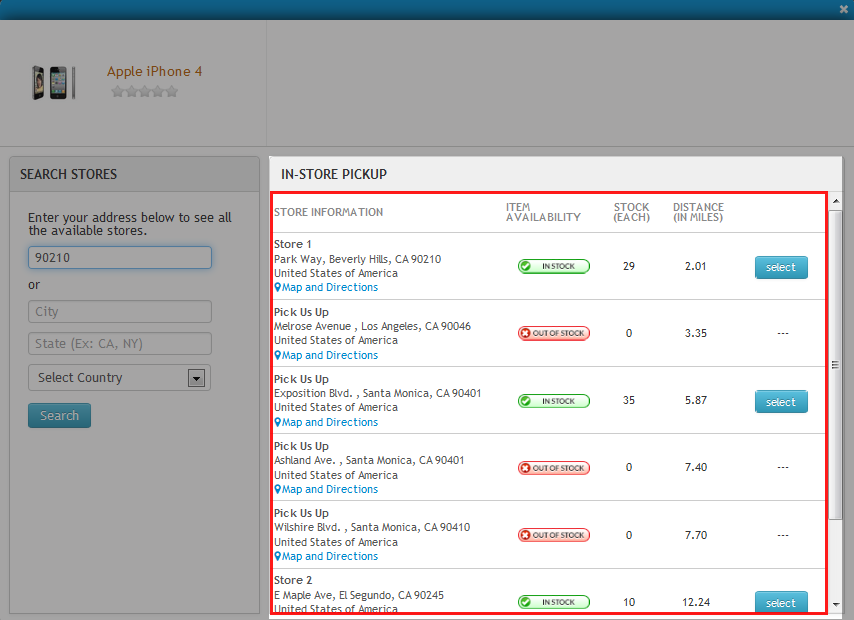The width and height of the screenshot is (854, 620).
Task: Click the State text field
Action: tap(120, 344)
